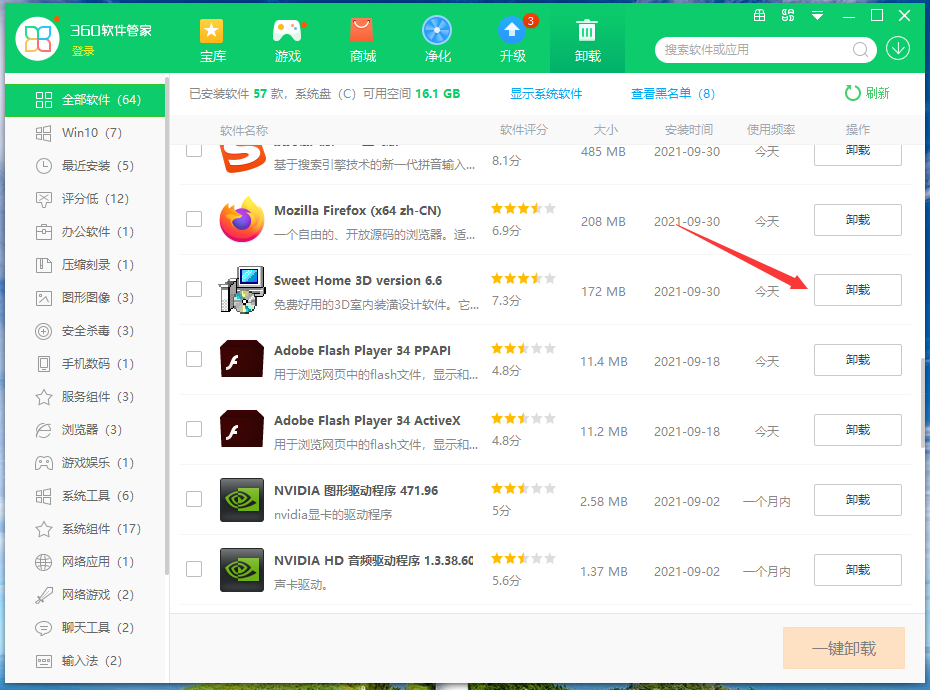Select 全部软件 (64) category
Screen dimensions: 930x690
85,100
